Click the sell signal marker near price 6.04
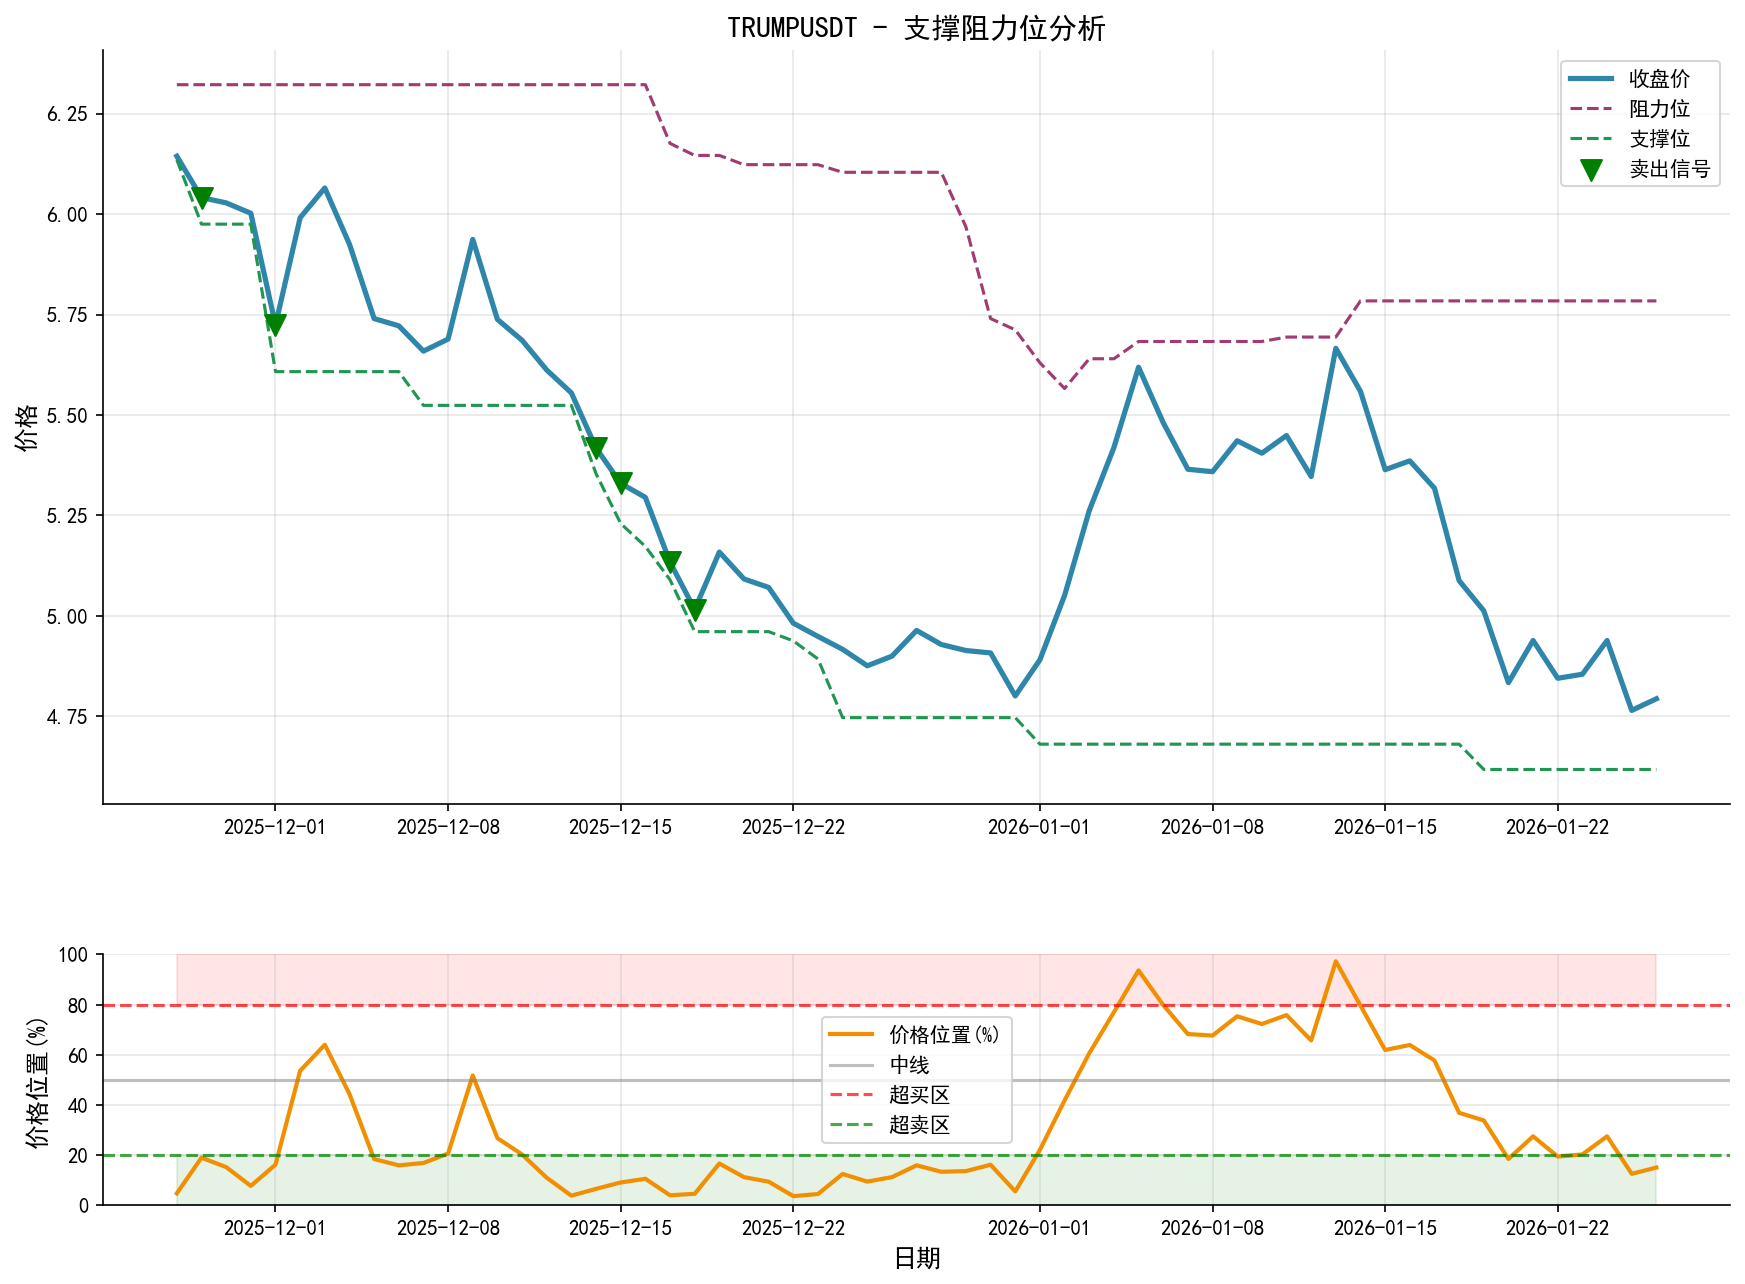 pyautogui.click(x=201, y=198)
